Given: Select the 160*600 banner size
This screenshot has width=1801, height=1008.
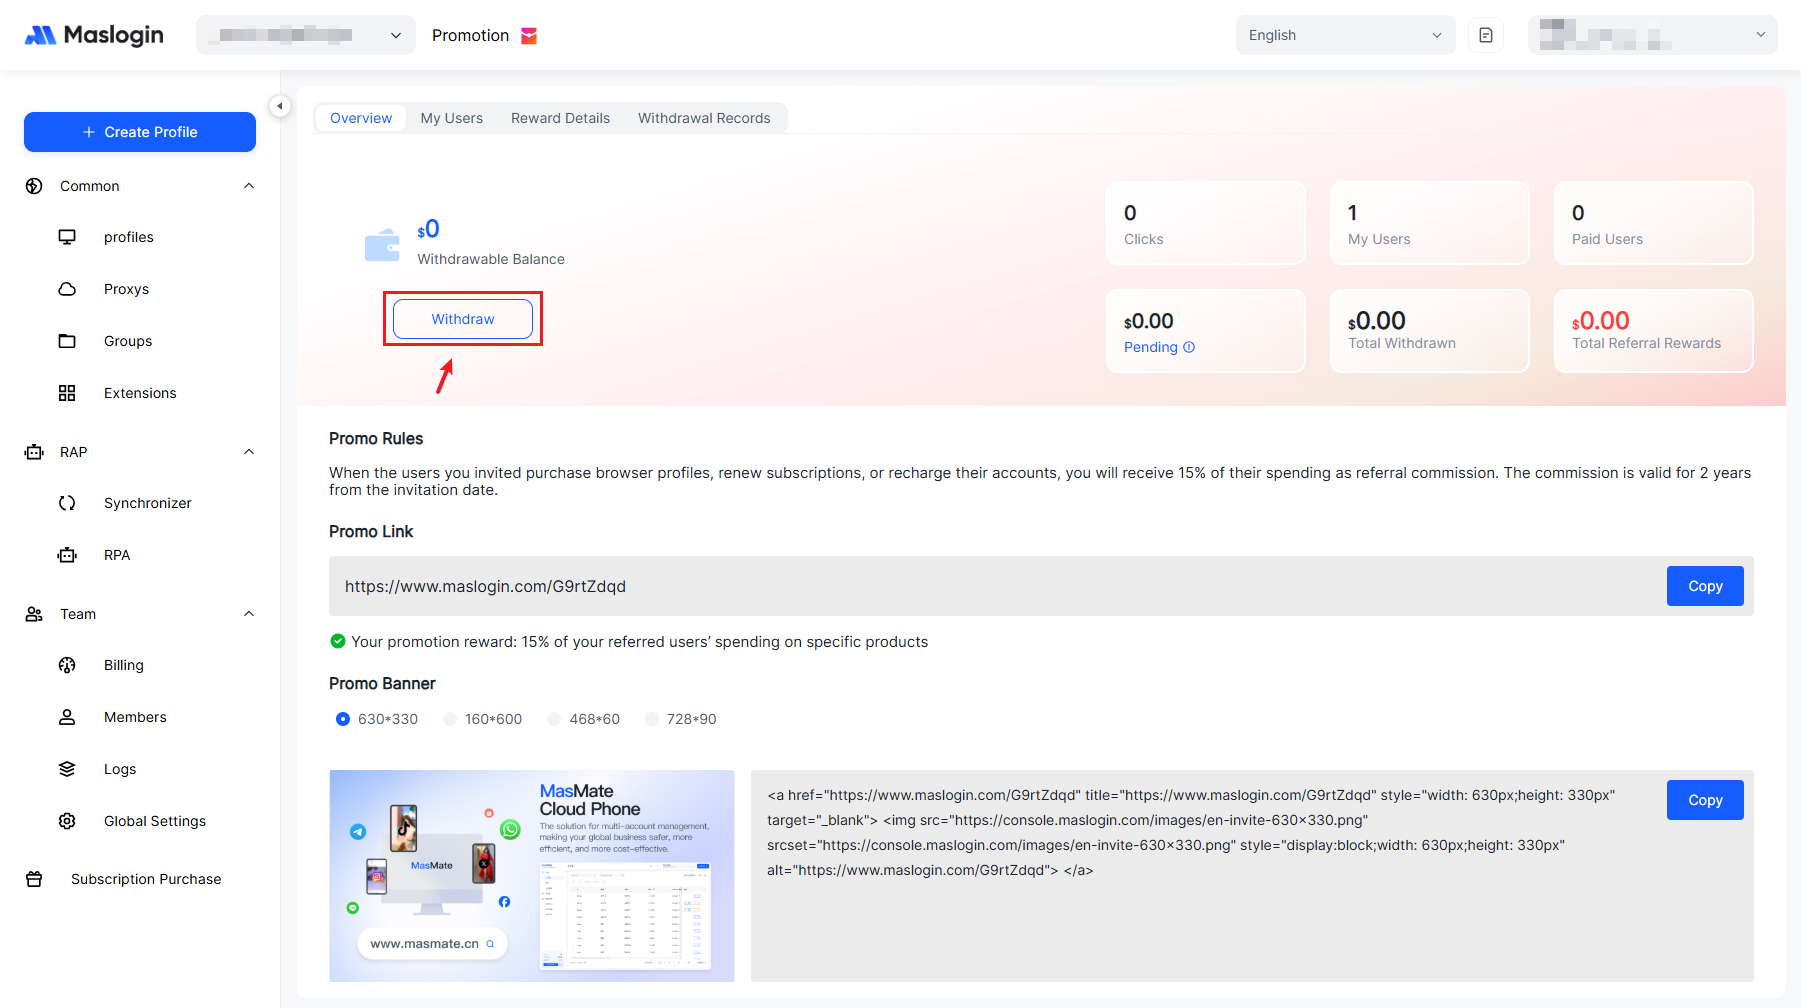Looking at the screenshot, I should click(450, 719).
